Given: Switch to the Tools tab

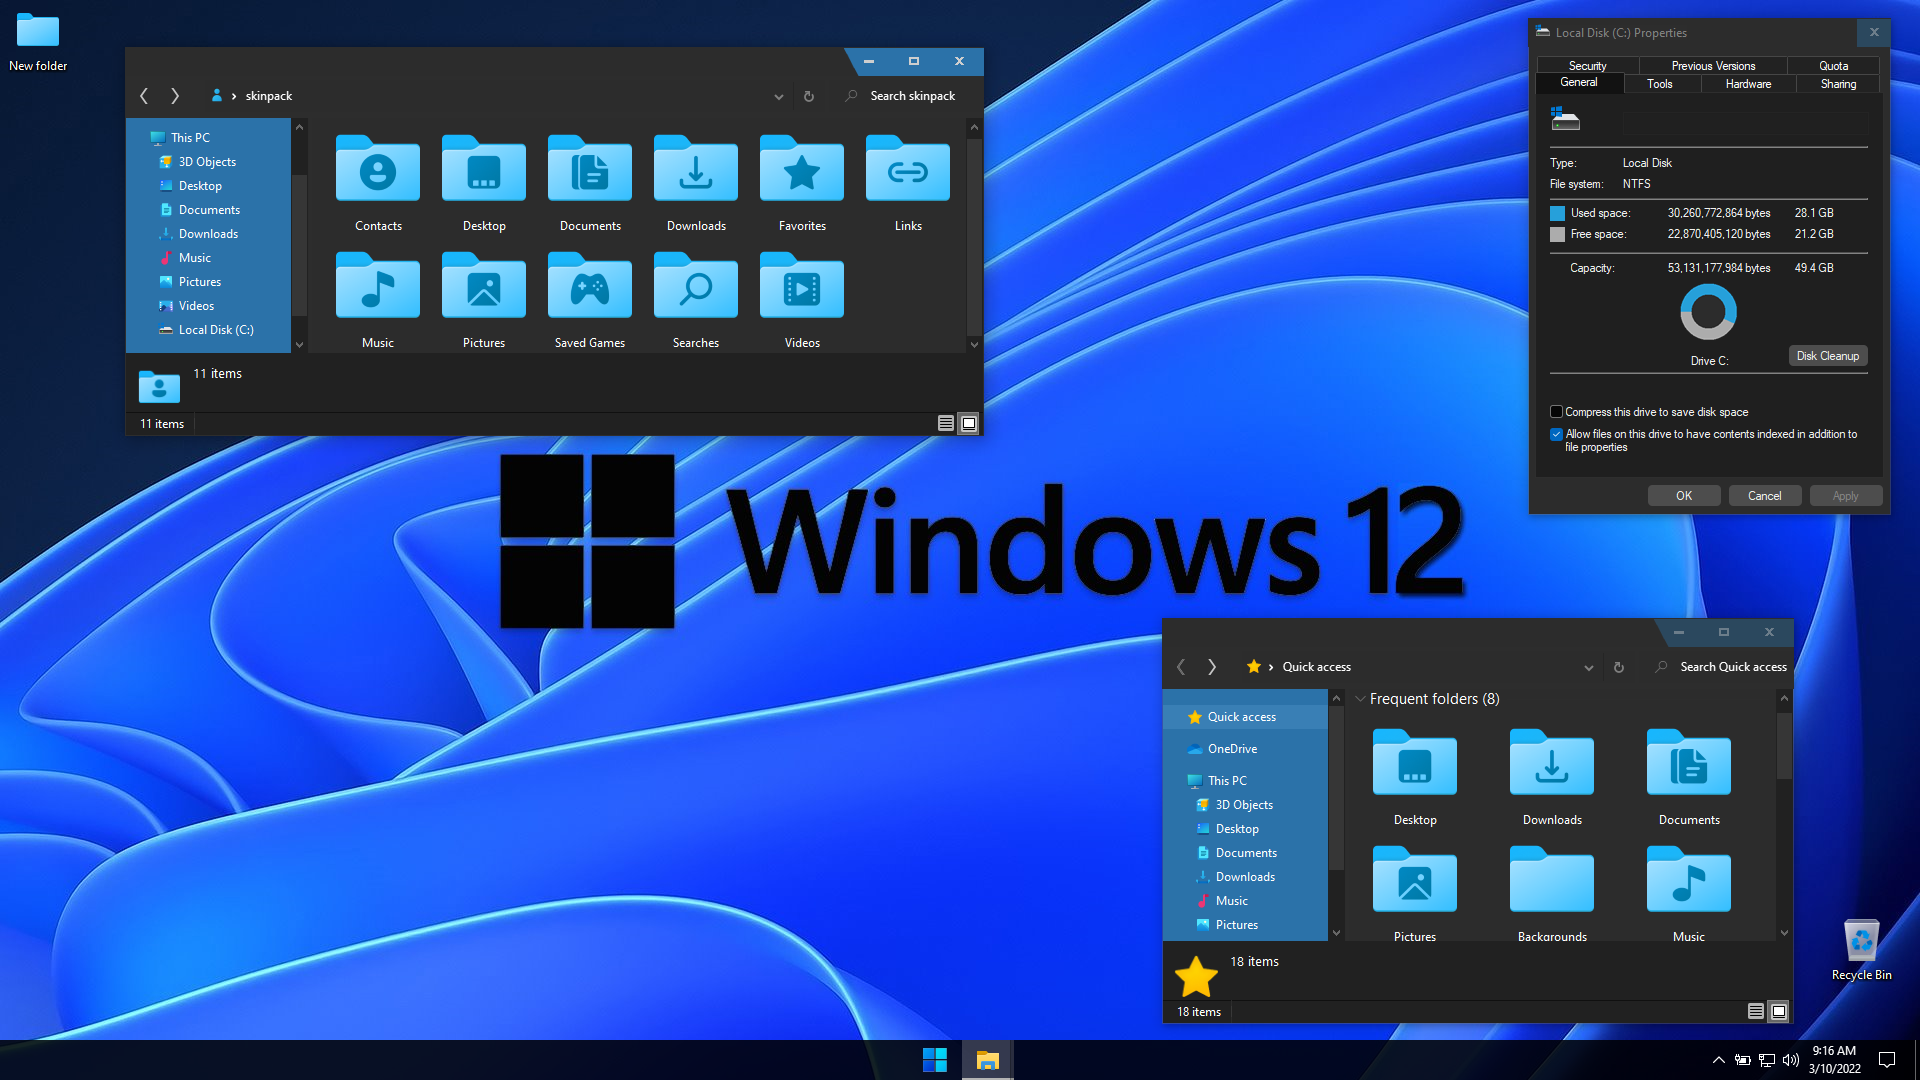Looking at the screenshot, I should [x=1660, y=84].
